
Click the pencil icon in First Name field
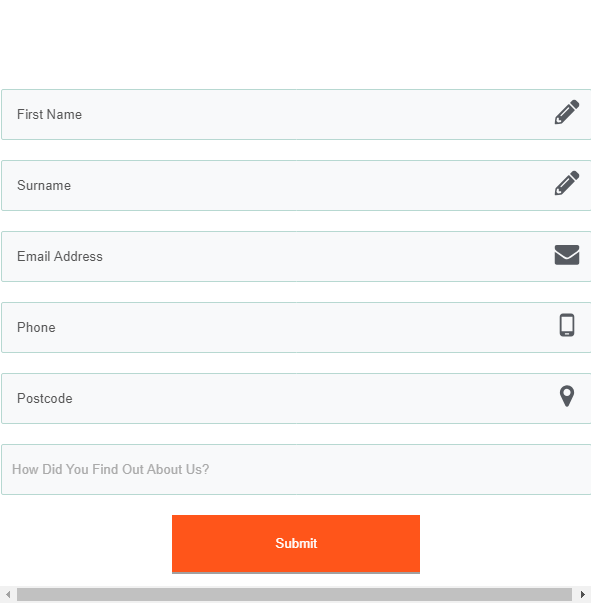tap(567, 112)
